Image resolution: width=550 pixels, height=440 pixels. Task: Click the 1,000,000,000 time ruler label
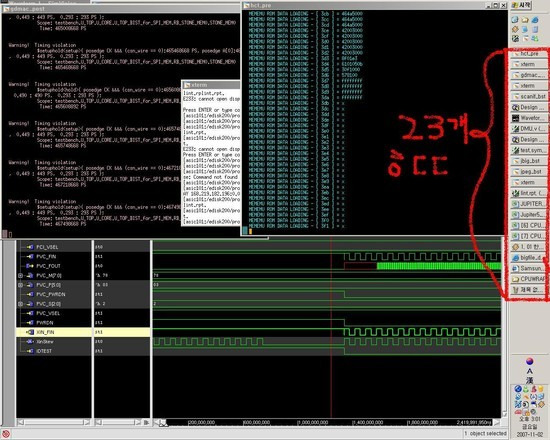coord(313,422)
